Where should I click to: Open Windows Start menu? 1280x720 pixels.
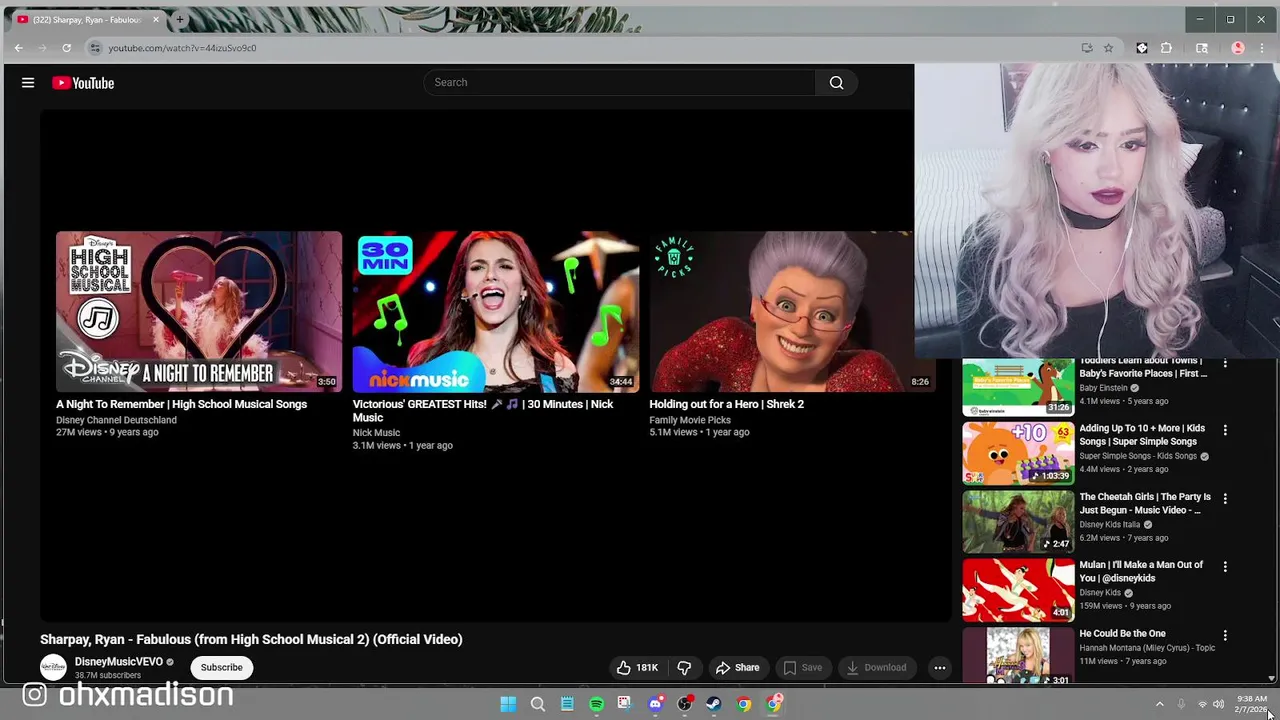tap(508, 704)
